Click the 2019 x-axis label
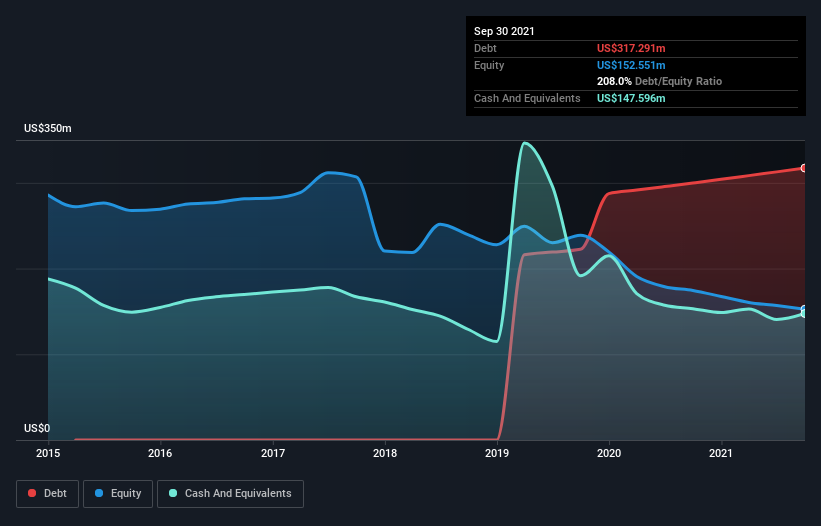Viewport: 821px width, 526px height. pyautogui.click(x=497, y=453)
